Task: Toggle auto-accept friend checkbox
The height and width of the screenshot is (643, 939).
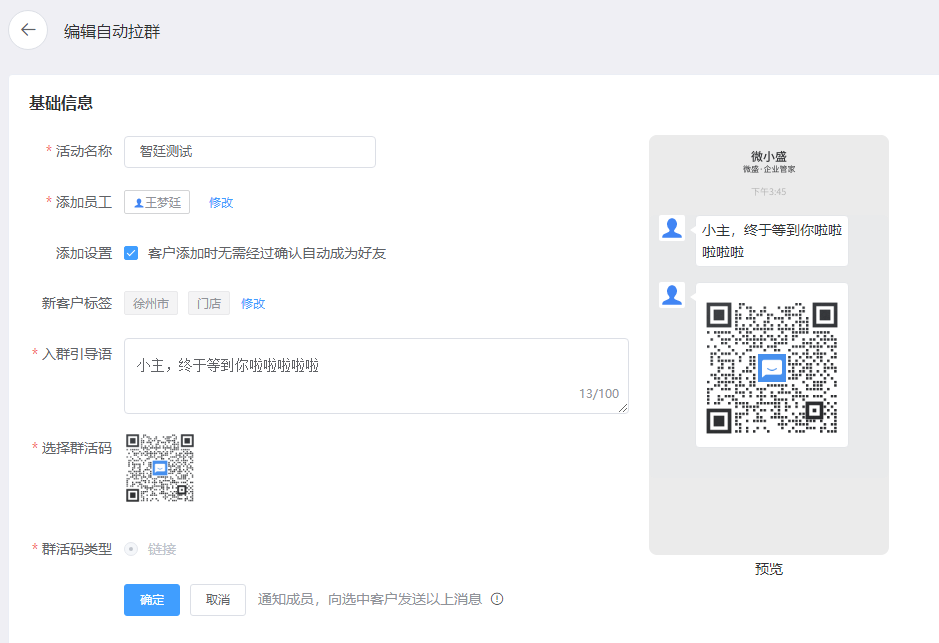Action: click(x=131, y=253)
